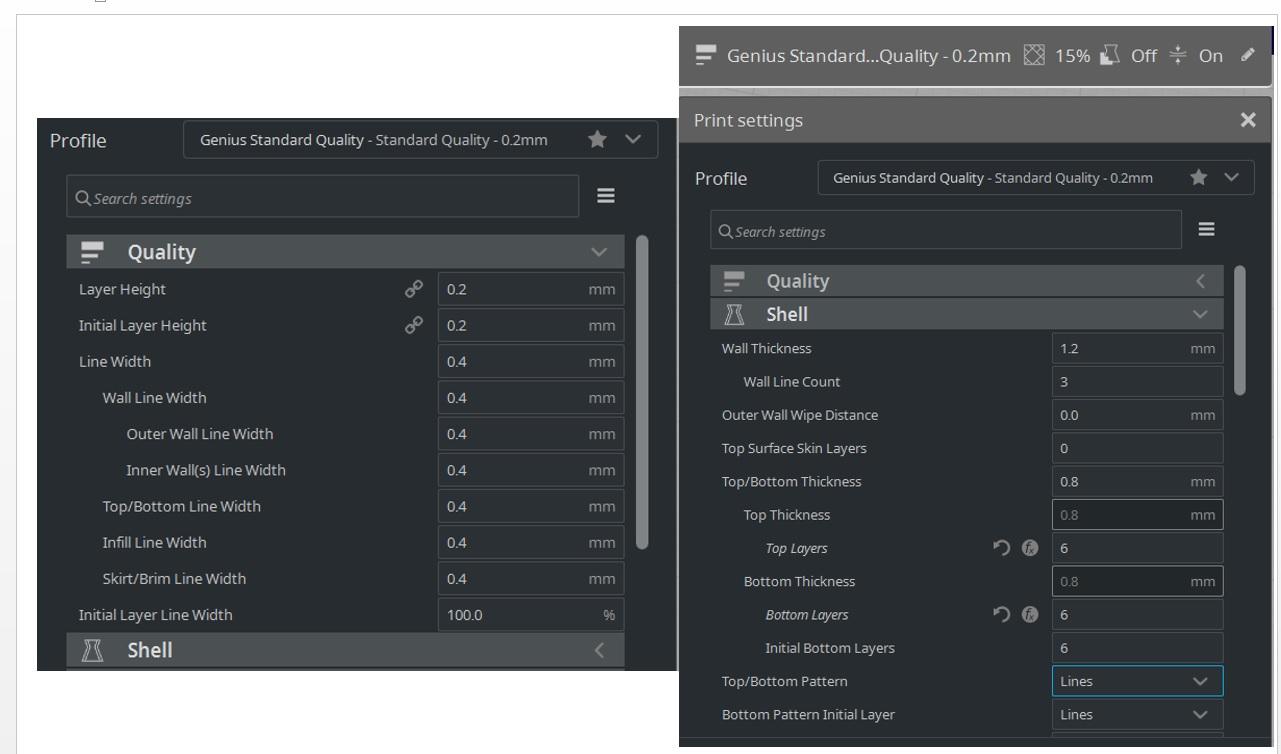The height and width of the screenshot is (754, 1281).
Task: Expand the Profile dropdown in Print settings
Action: pyautogui.click(x=1232, y=177)
